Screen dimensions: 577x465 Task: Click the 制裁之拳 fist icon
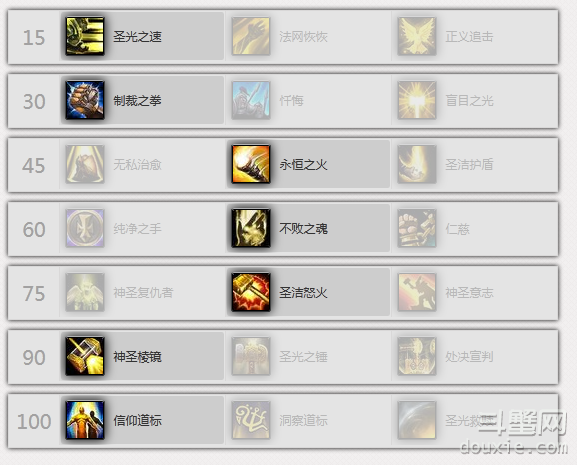point(85,100)
